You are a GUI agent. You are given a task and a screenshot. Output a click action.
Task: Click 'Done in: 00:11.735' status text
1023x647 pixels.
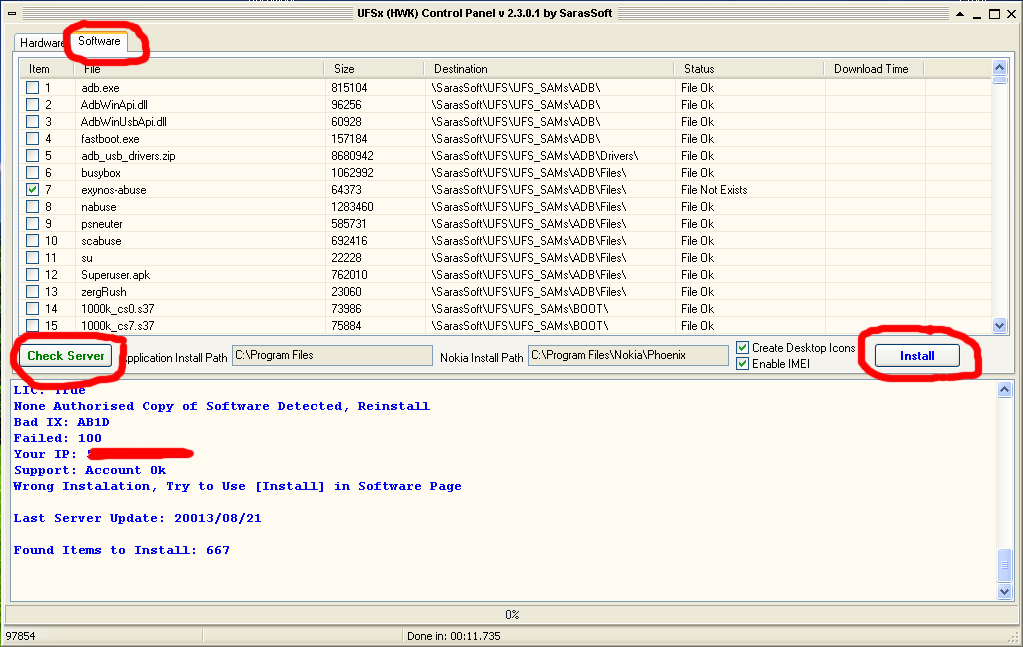pos(453,636)
